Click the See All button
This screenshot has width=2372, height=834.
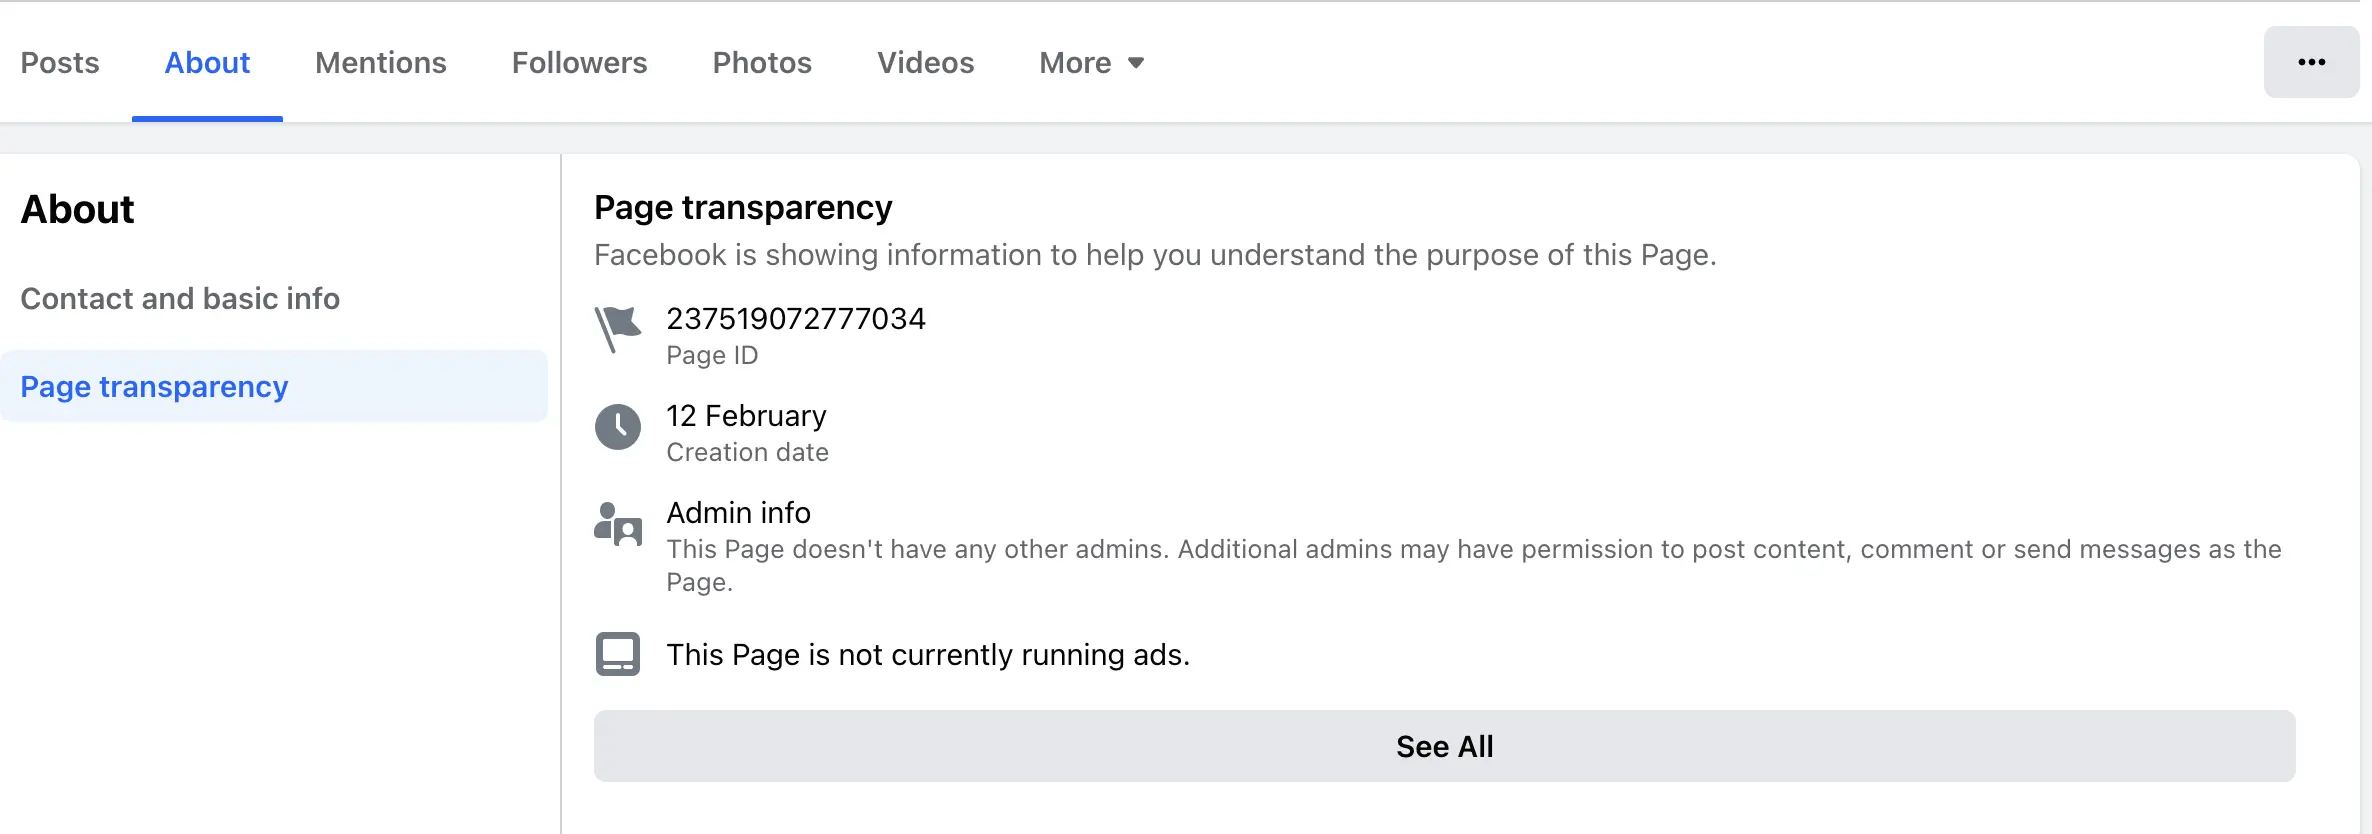[x=1445, y=746]
